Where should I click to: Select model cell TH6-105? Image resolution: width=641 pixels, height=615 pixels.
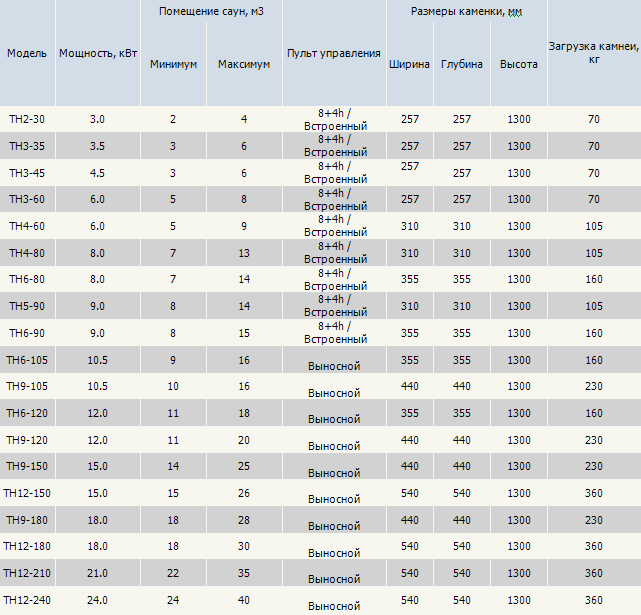[x=27, y=360]
